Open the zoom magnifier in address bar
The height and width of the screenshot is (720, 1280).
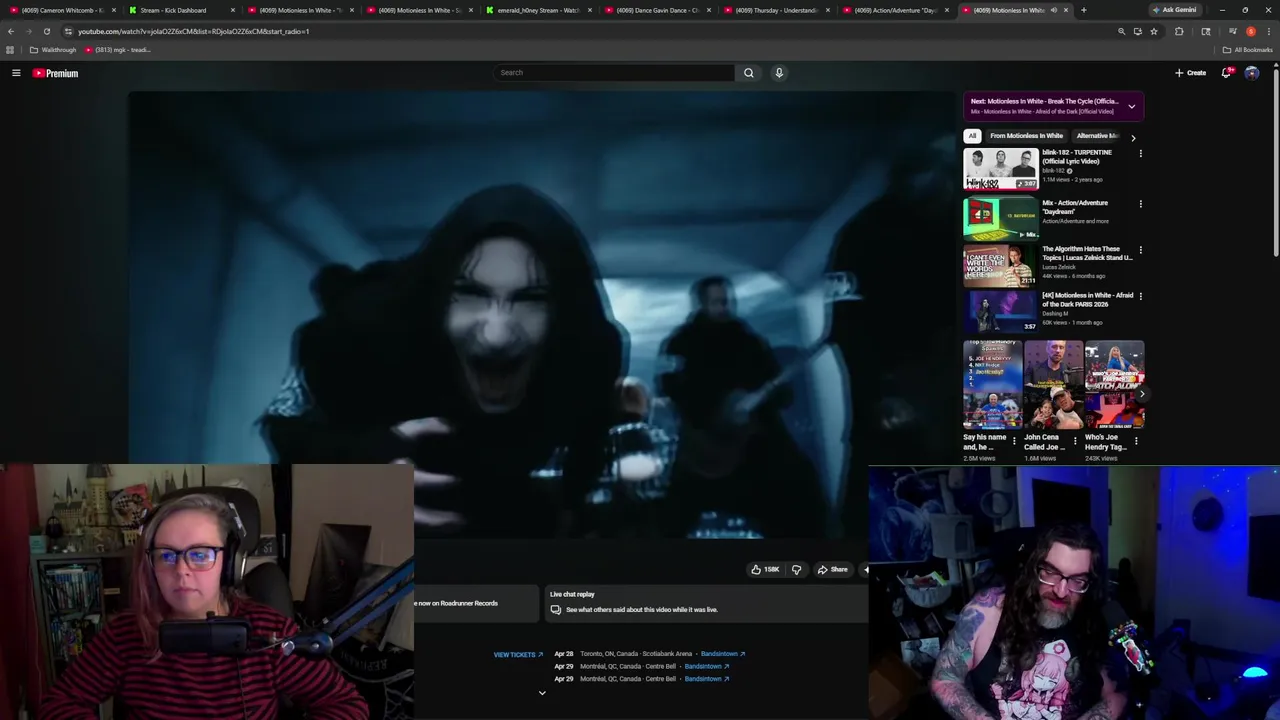pyautogui.click(x=1121, y=31)
